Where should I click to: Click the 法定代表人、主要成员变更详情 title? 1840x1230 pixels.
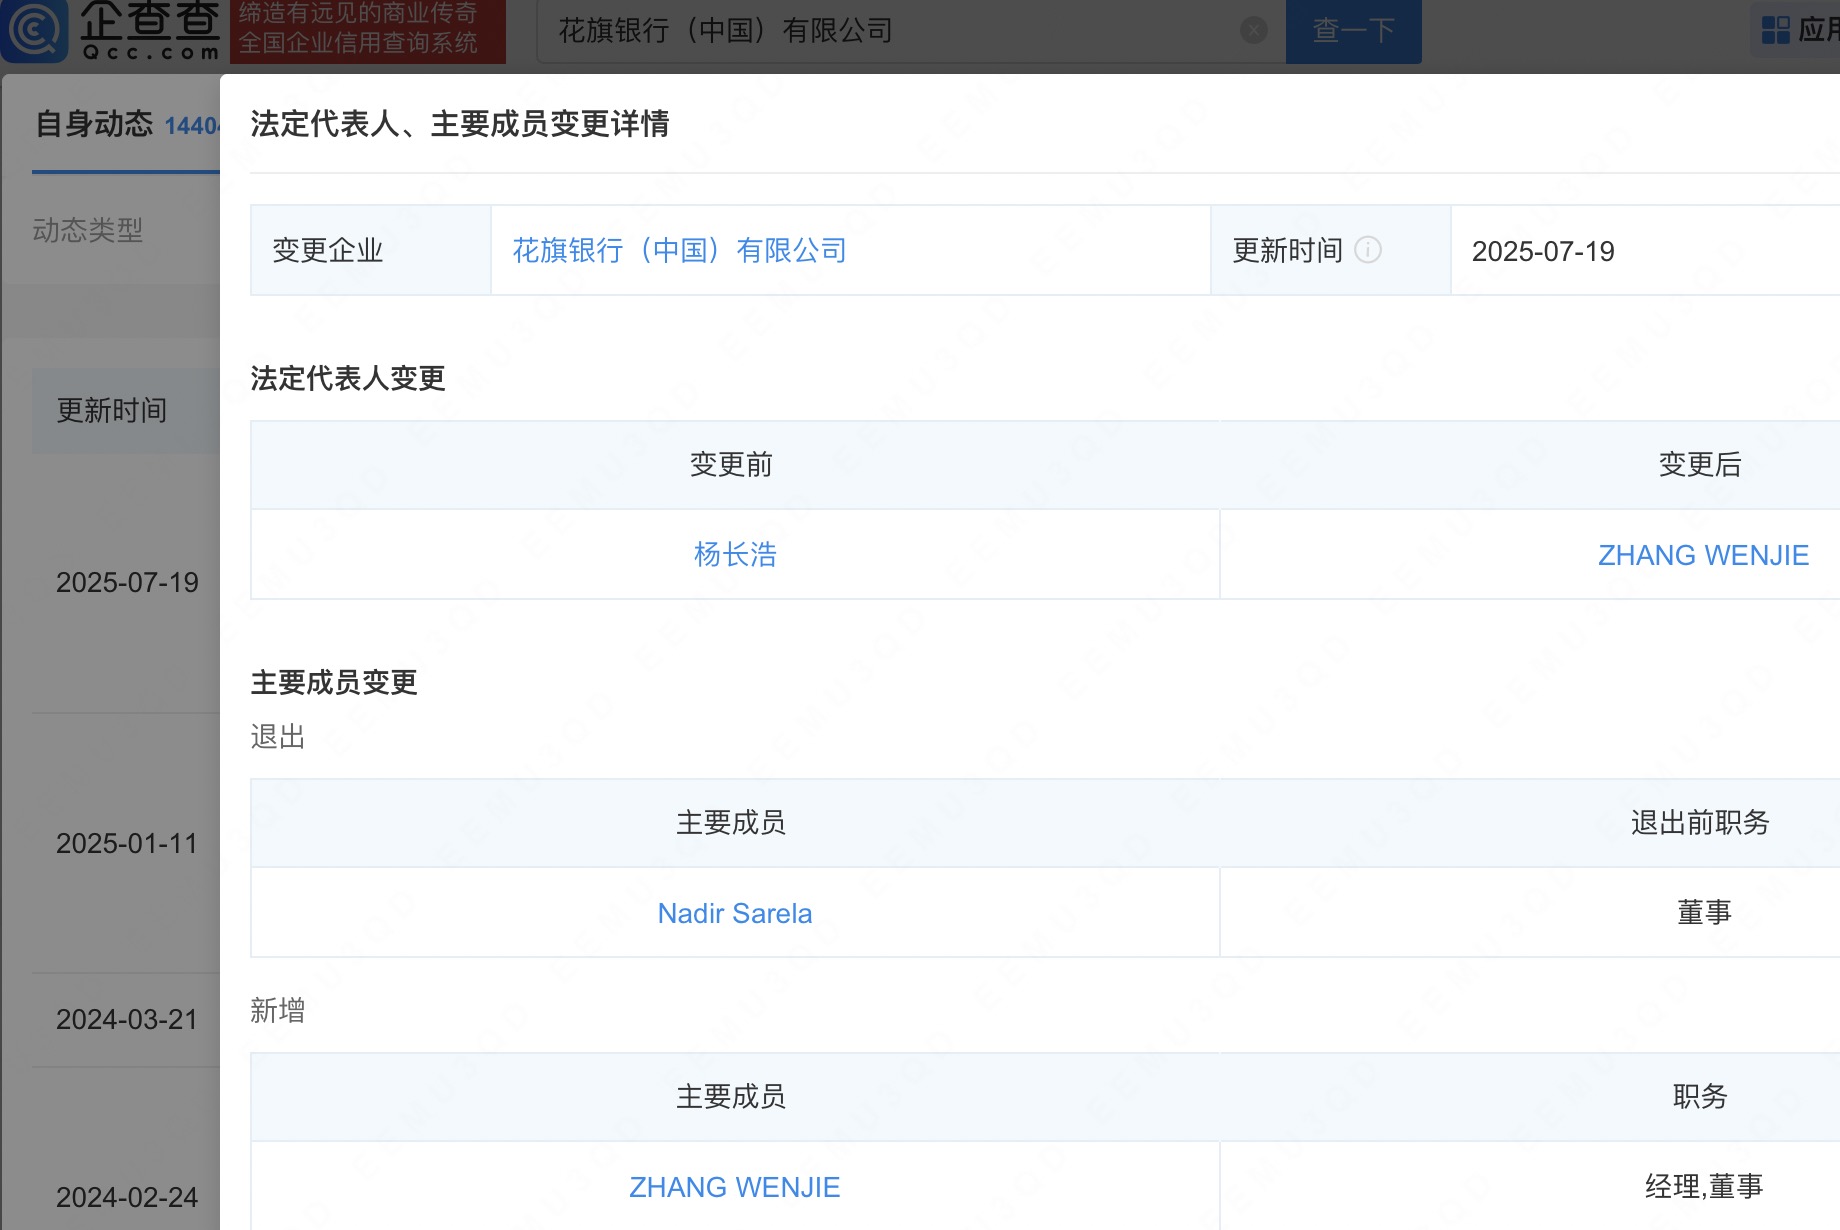pyautogui.click(x=459, y=124)
